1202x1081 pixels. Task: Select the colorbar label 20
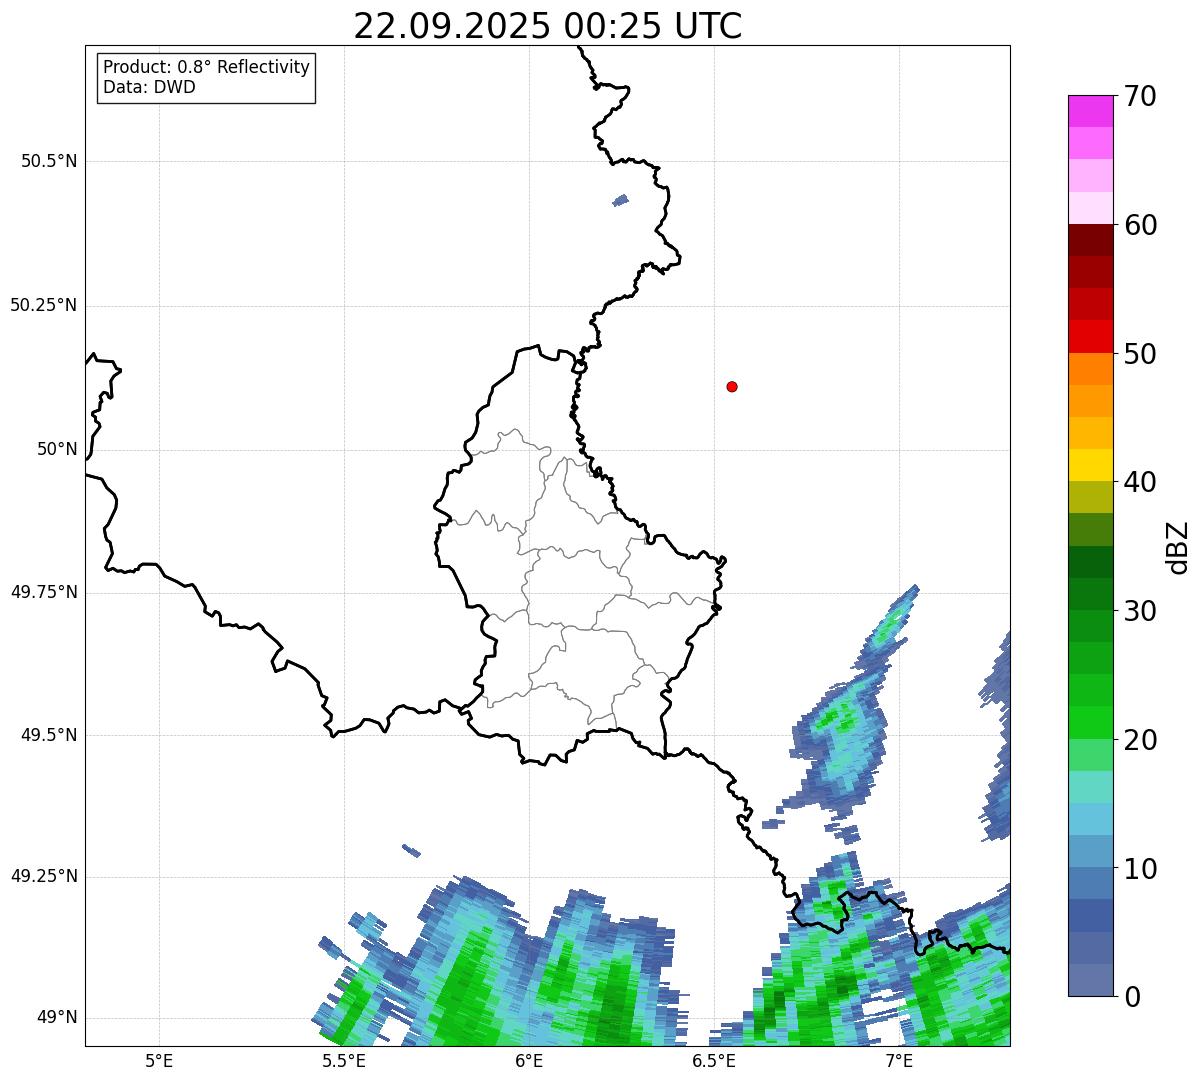tap(1141, 740)
